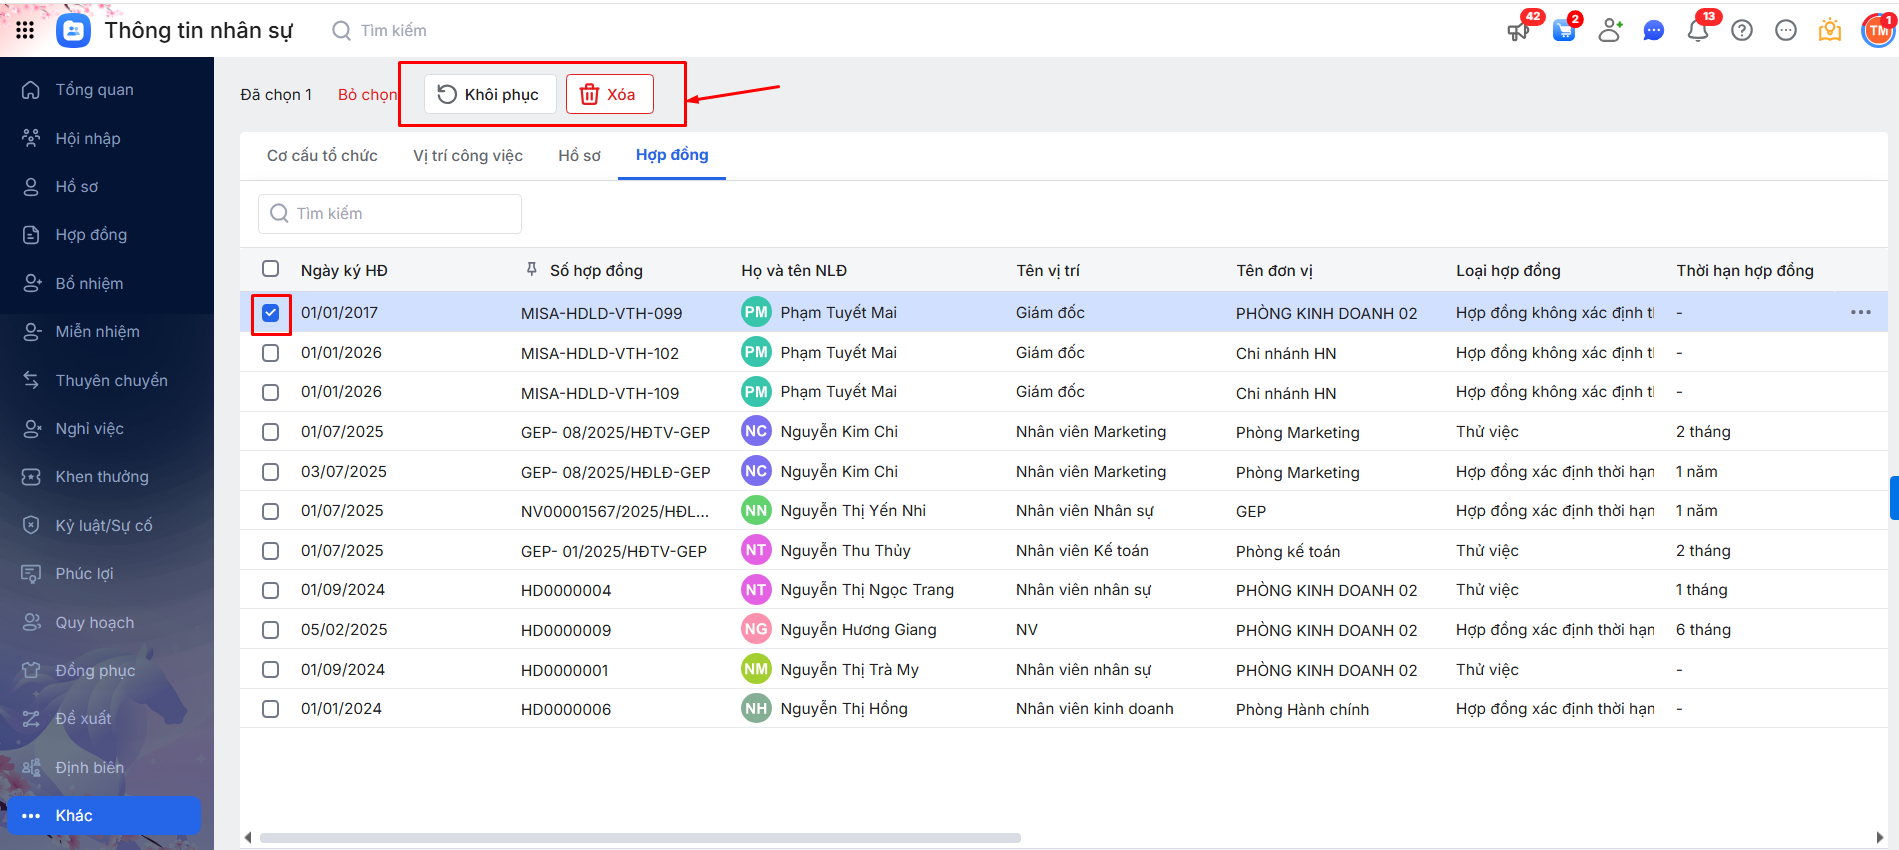Select the Nguyễn Thị Hồng contract checkbox
The width and height of the screenshot is (1899, 850).
(x=270, y=709)
